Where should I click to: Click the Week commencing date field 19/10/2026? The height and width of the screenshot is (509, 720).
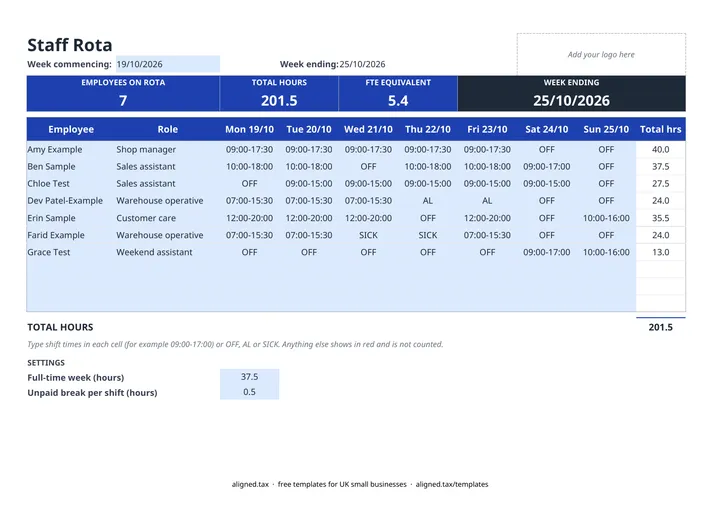click(168, 64)
